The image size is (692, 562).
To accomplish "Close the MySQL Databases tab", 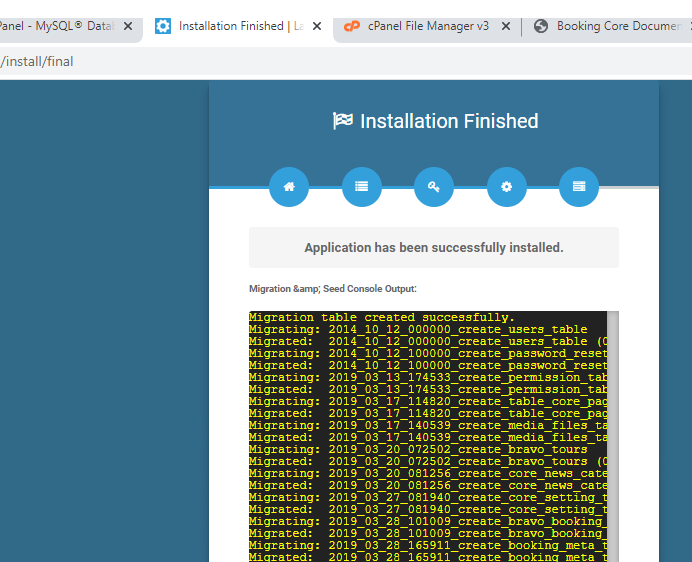I will 128,26.
